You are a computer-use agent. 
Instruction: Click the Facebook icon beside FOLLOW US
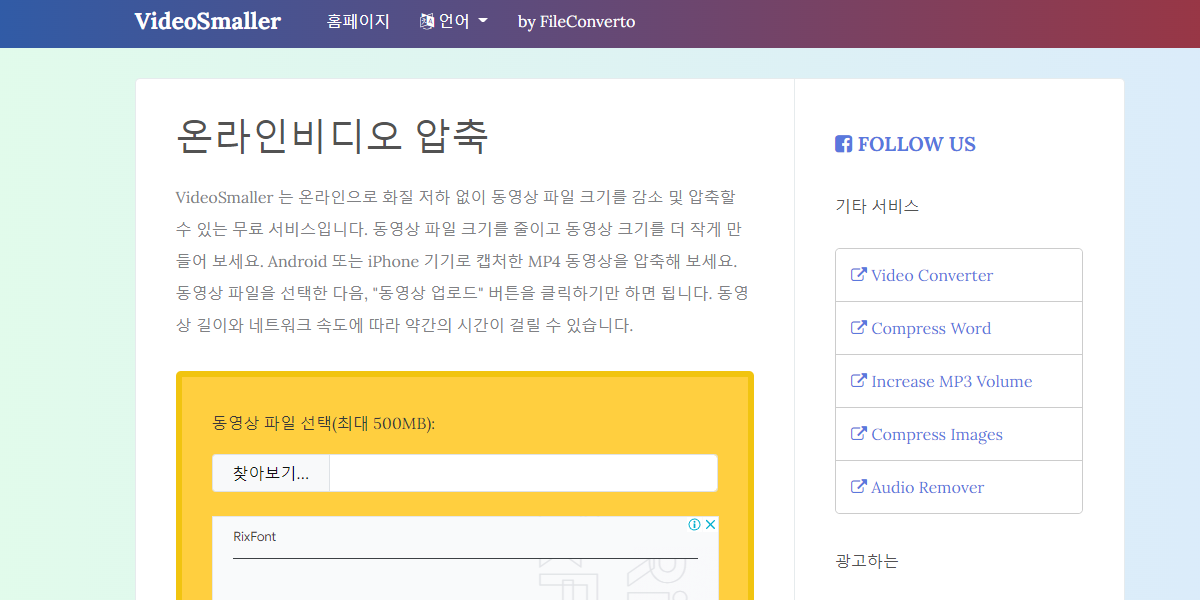(x=843, y=144)
